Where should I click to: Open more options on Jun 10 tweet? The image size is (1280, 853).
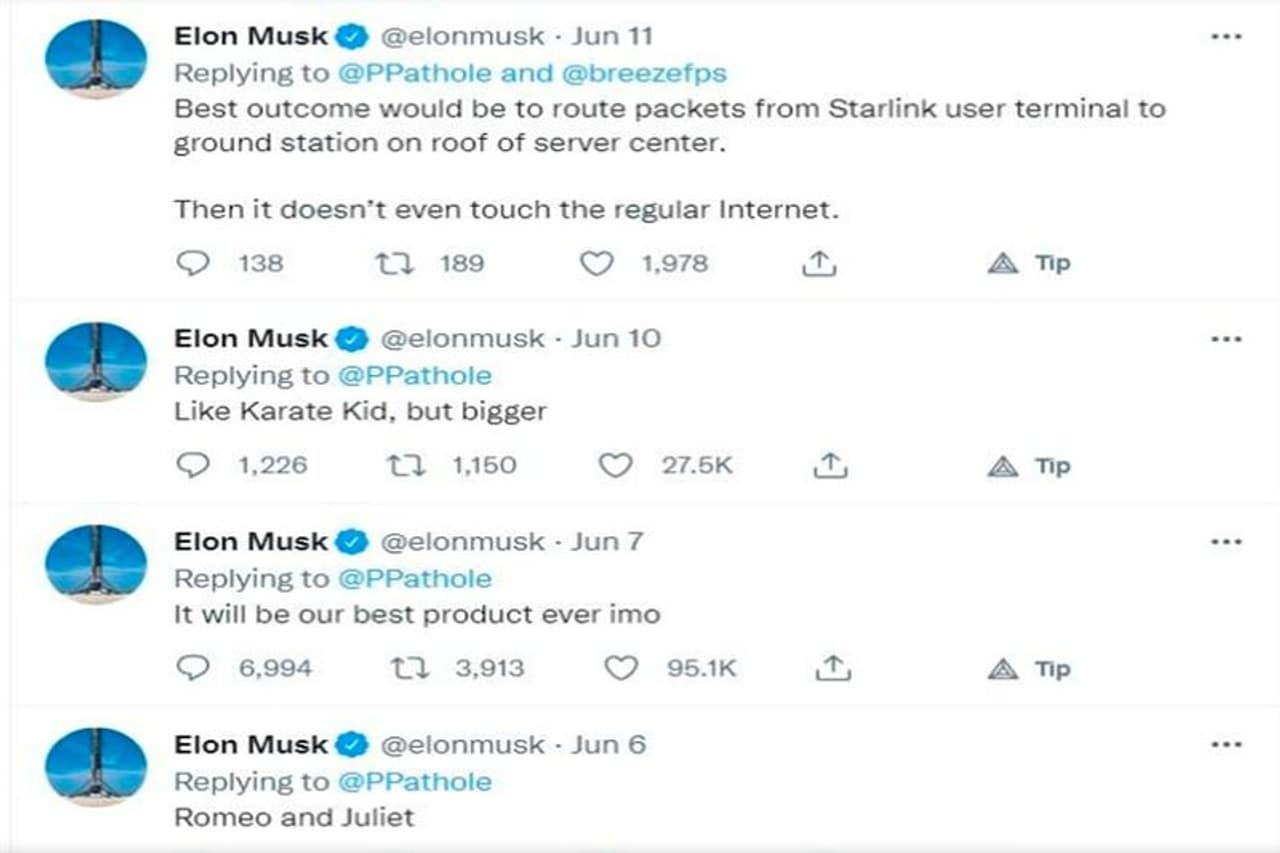1226,339
